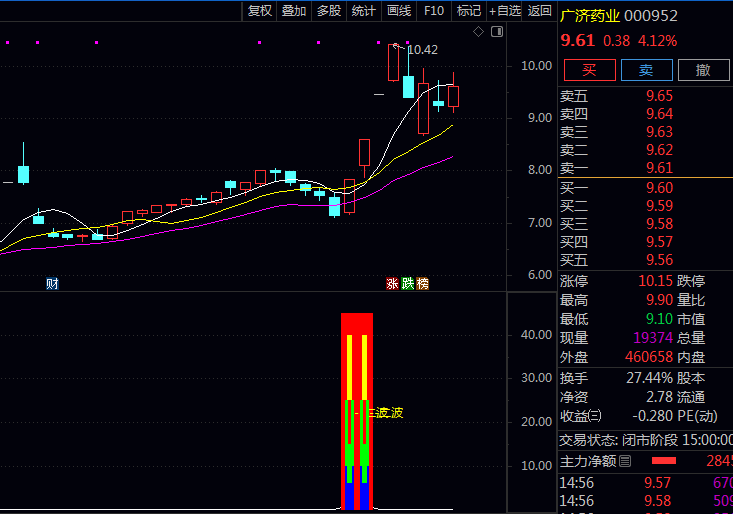Screen dimensions: 733x514
Task: Open the 统计 statistics tool
Action: pyautogui.click(x=363, y=11)
